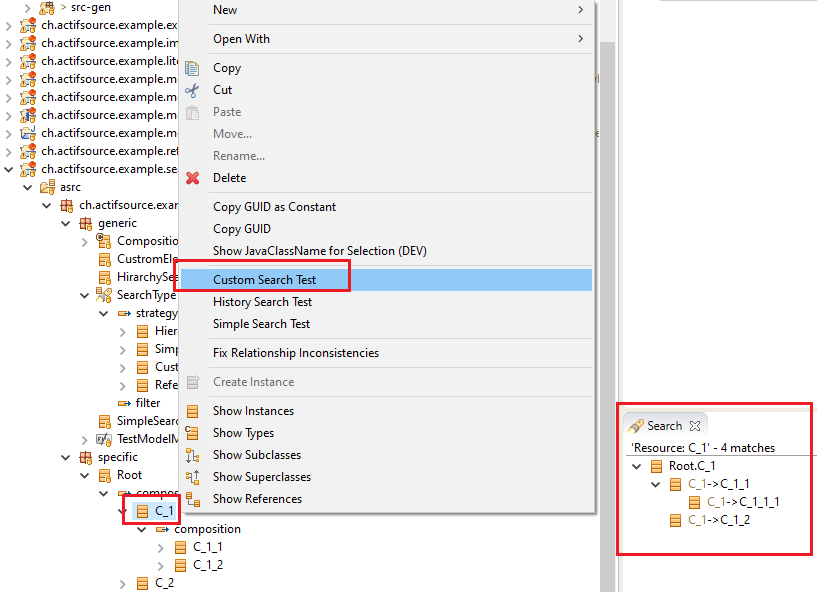Viewport: 817px width, 592px height.
Task: Close the Search view tab
Action: 695,426
